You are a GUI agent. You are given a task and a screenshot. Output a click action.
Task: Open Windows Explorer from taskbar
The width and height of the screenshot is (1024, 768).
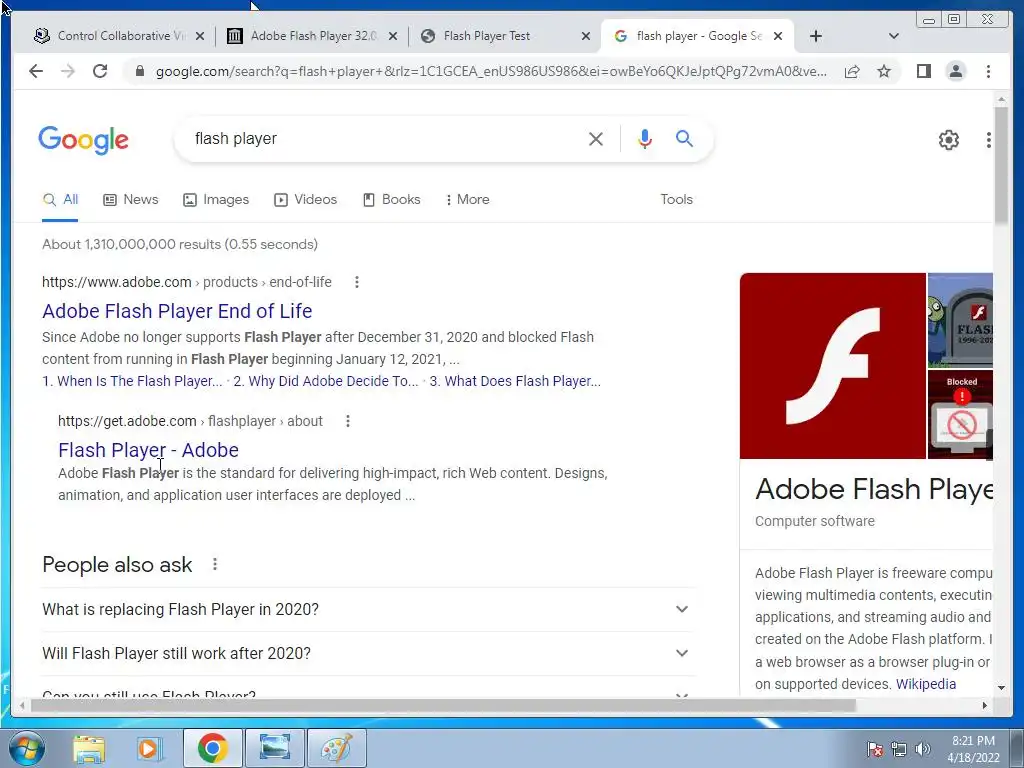pos(89,748)
